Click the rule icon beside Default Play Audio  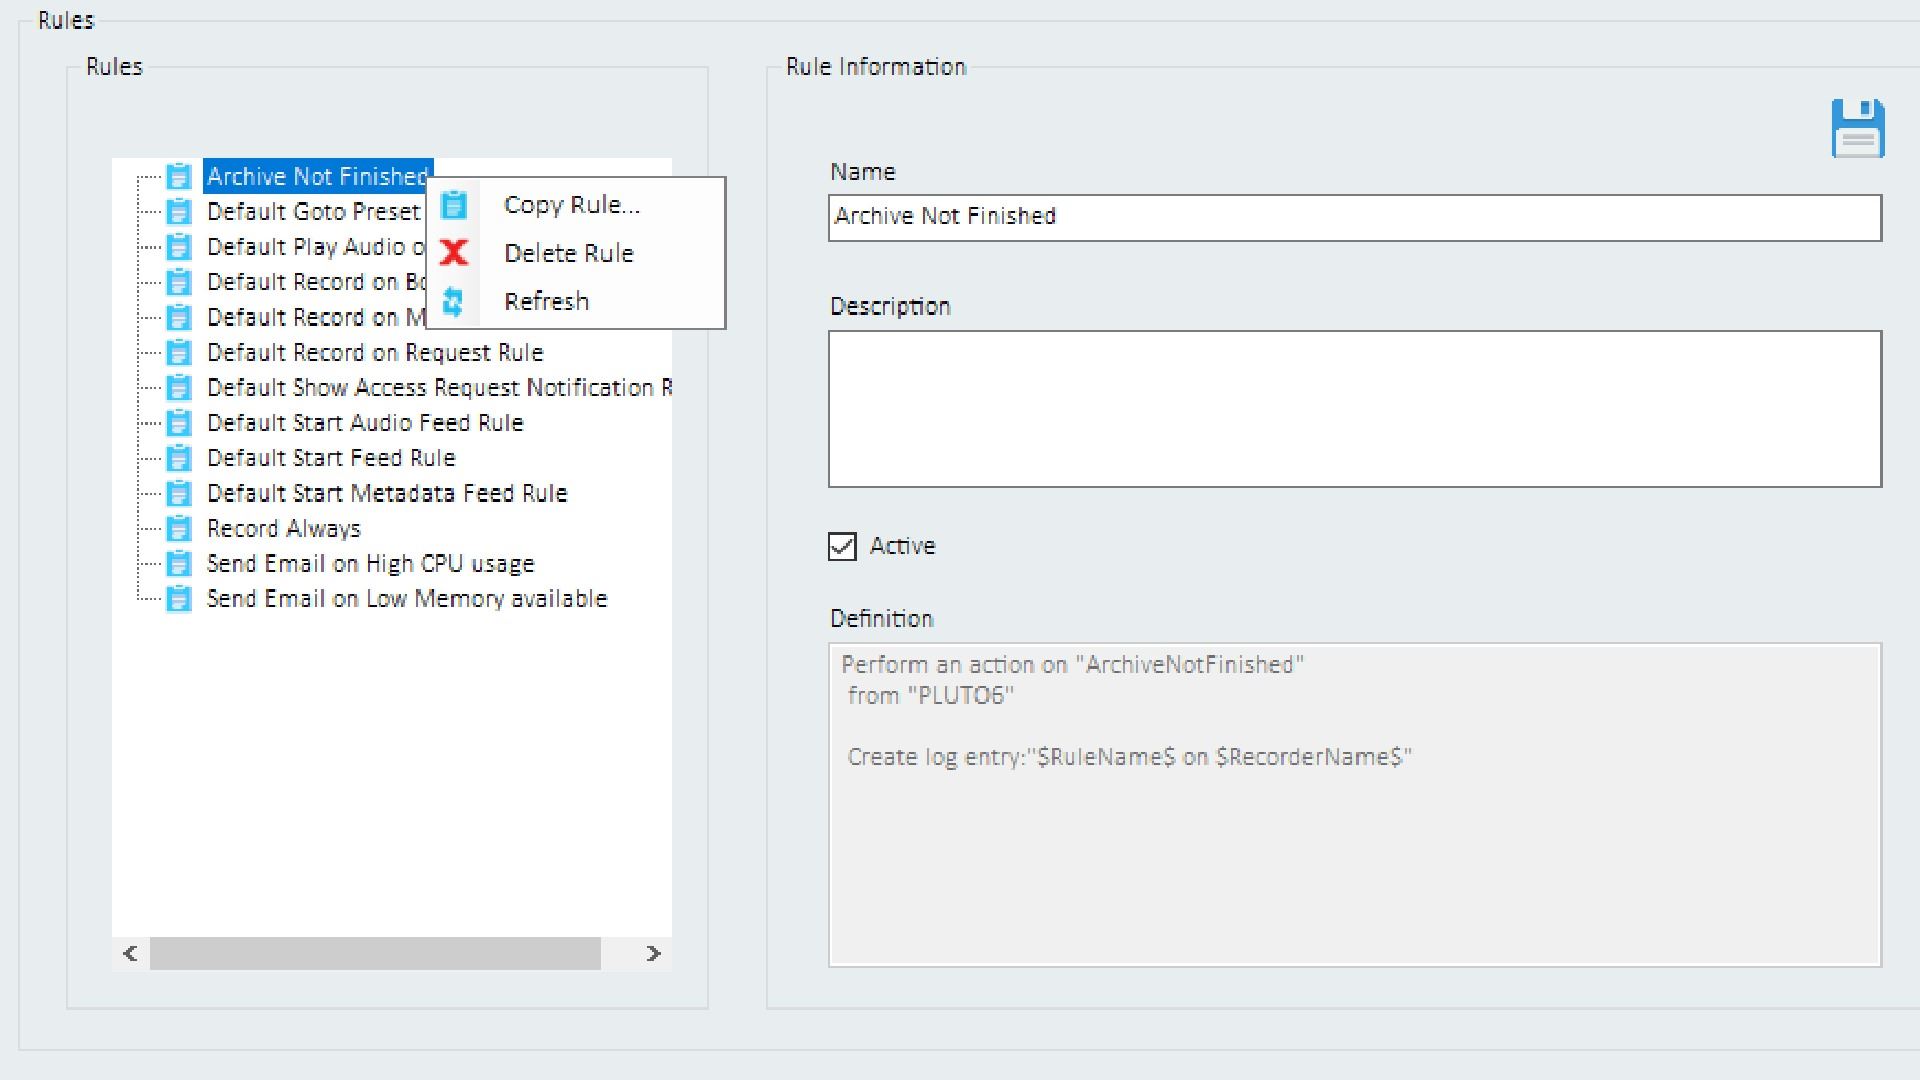click(179, 247)
